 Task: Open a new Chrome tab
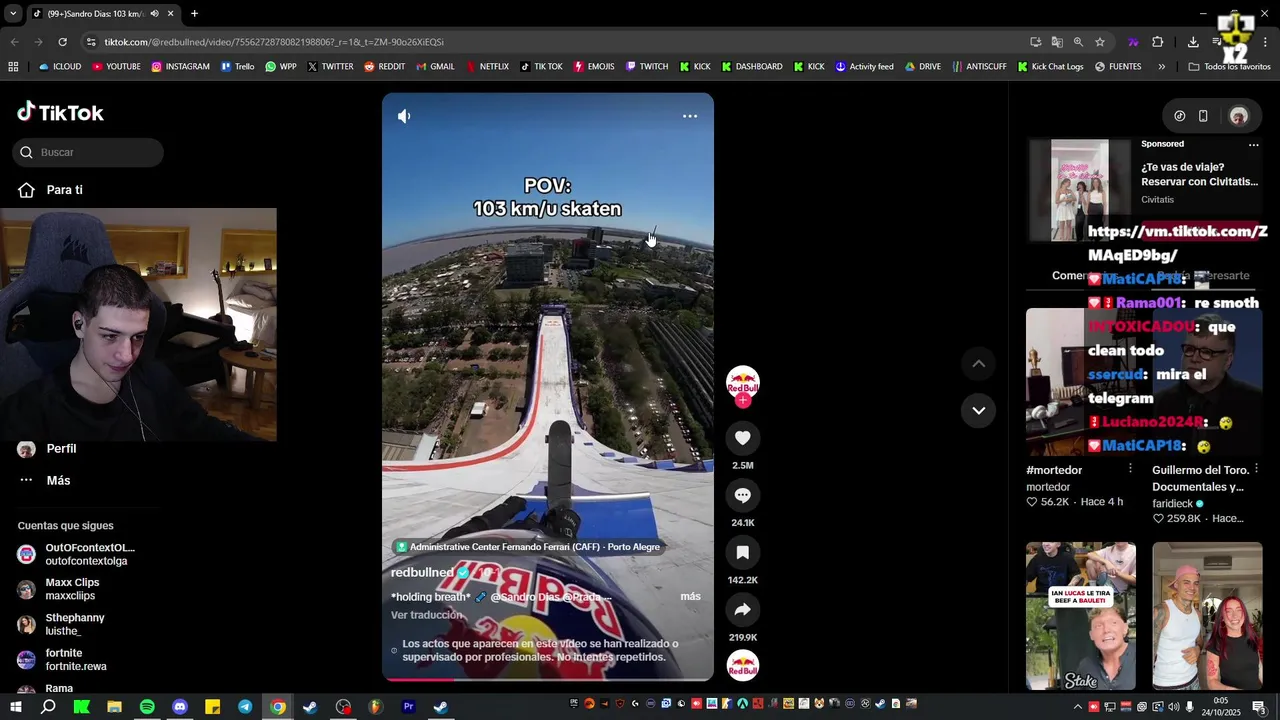click(x=194, y=14)
